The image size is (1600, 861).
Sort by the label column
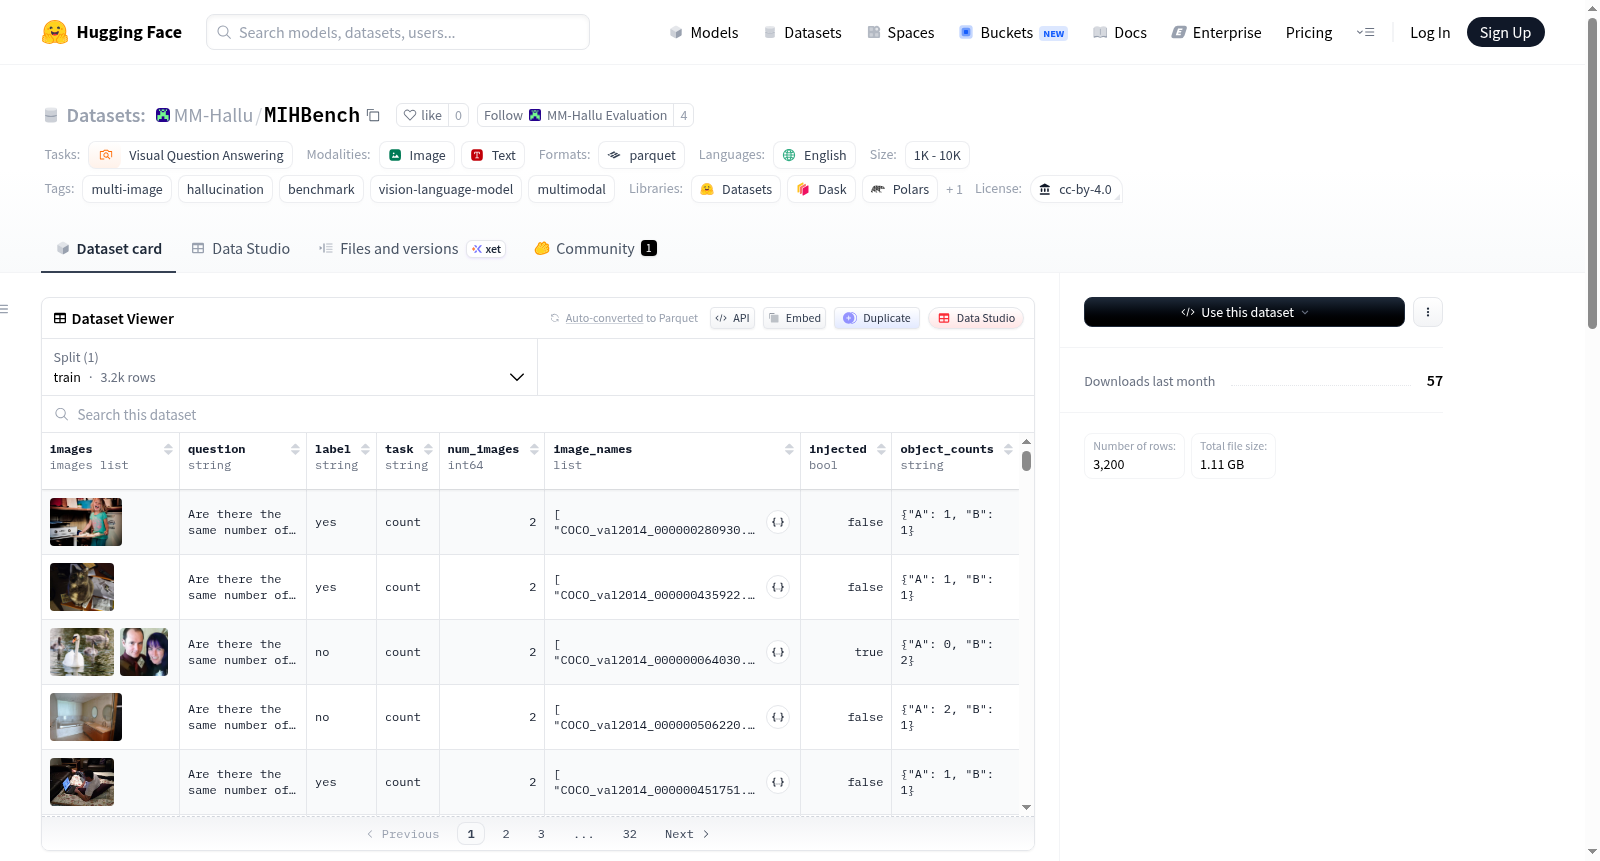[x=365, y=449]
